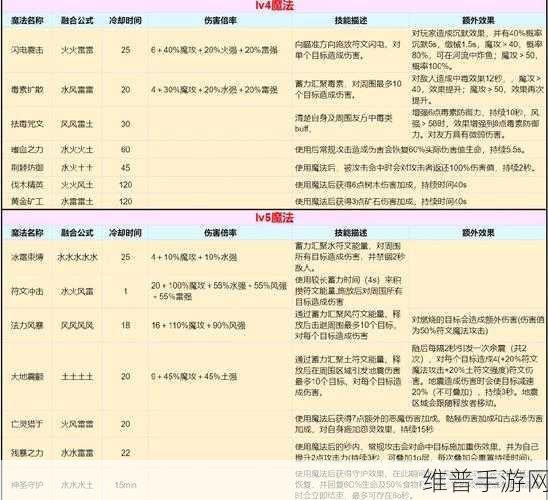The height and width of the screenshot is (500, 548).
Task: Click description text in 伐木精英 row
Action: coord(381,184)
